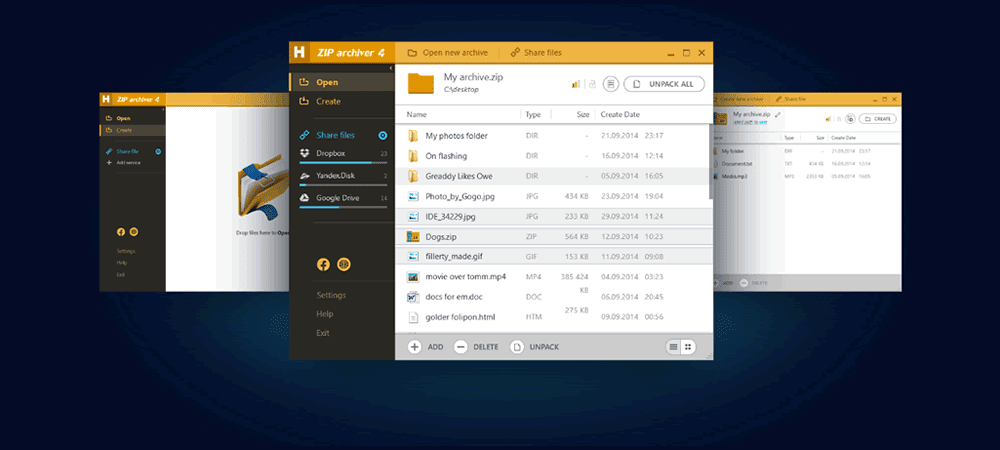1000x450 pixels.
Task: Click the DELETE button in the right window
Action: [754, 282]
